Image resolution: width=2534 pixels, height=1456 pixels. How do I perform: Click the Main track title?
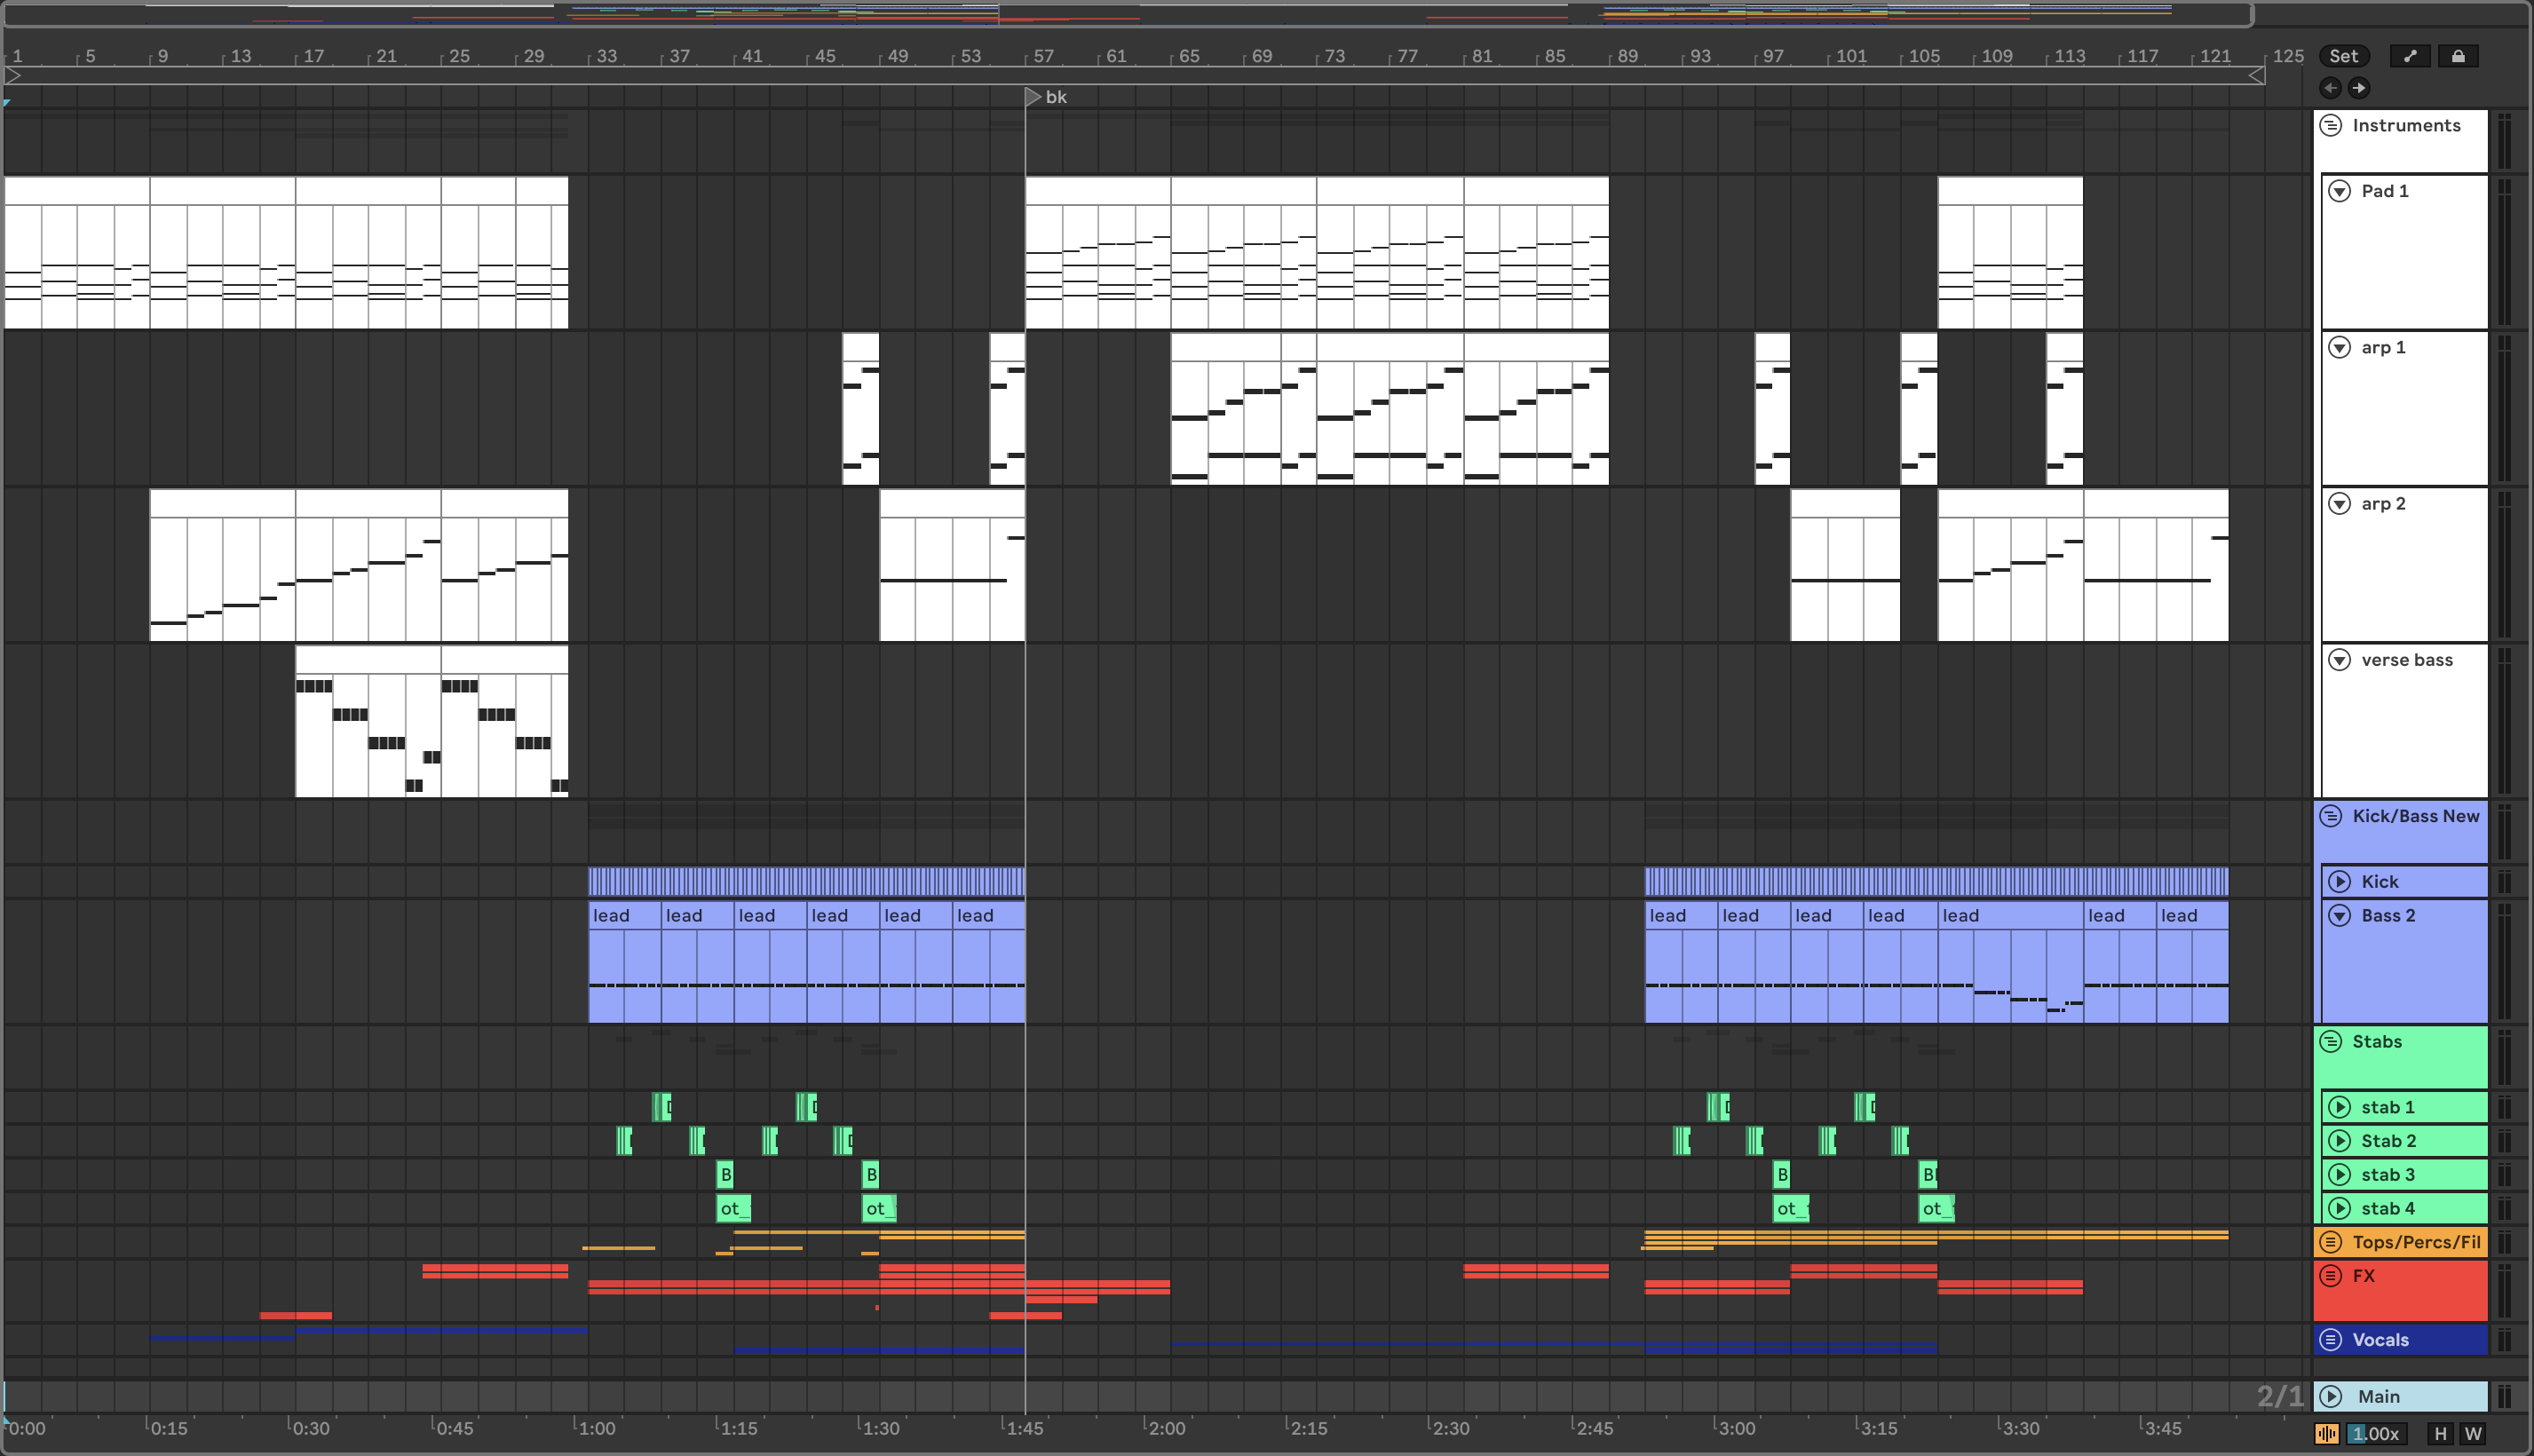pyautogui.click(x=2379, y=1396)
